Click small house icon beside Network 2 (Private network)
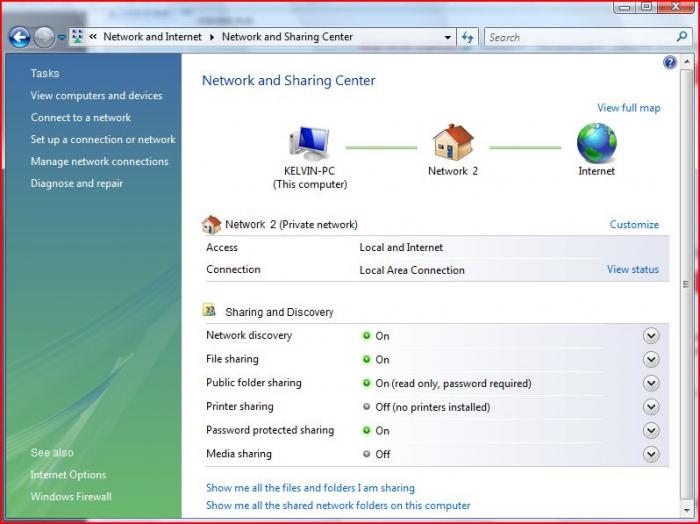The width and height of the screenshot is (700, 524). 212,225
